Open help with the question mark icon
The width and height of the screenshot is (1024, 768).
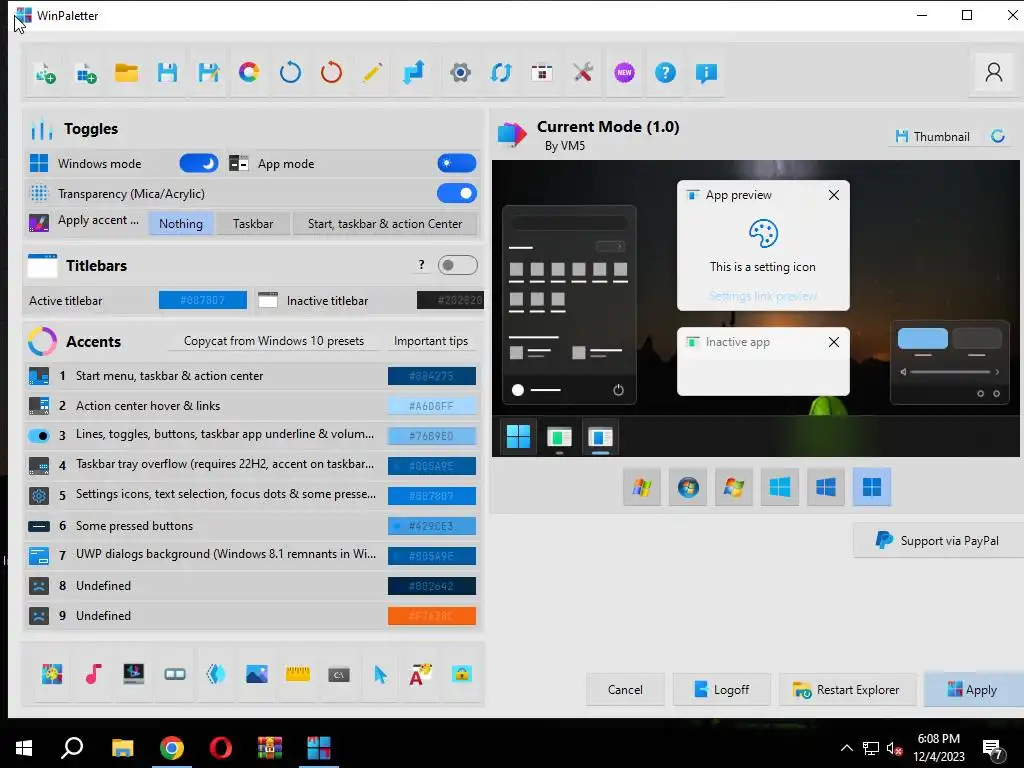tap(665, 72)
